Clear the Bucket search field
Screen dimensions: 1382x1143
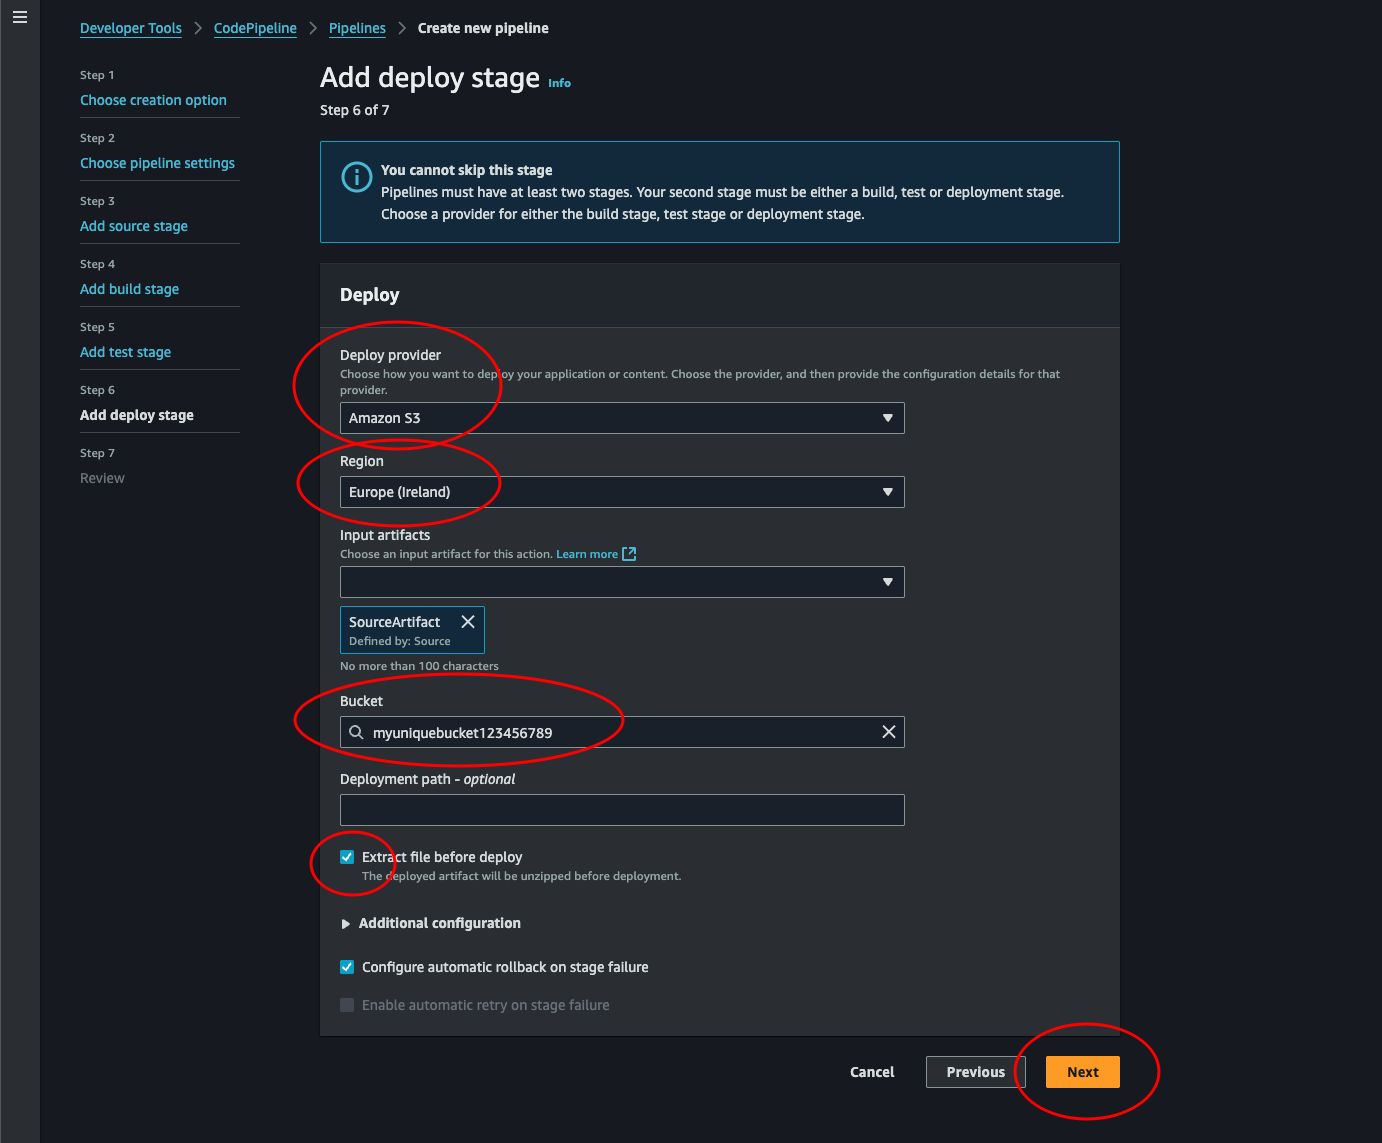[888, 732]
